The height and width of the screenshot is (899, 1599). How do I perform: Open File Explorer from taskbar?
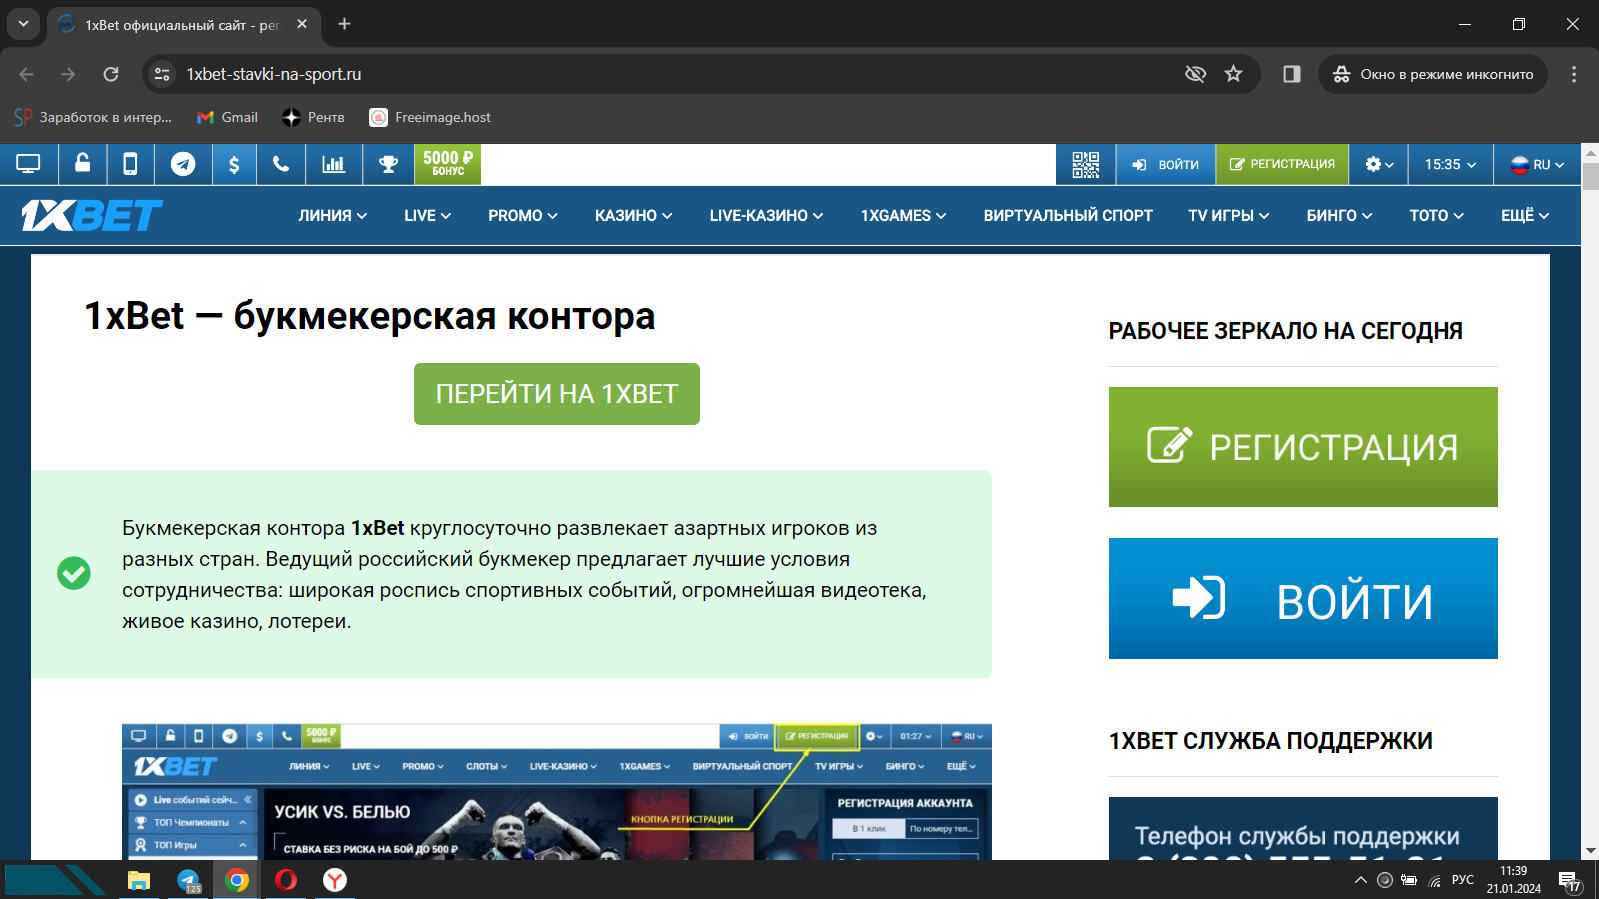click(138, 880)
